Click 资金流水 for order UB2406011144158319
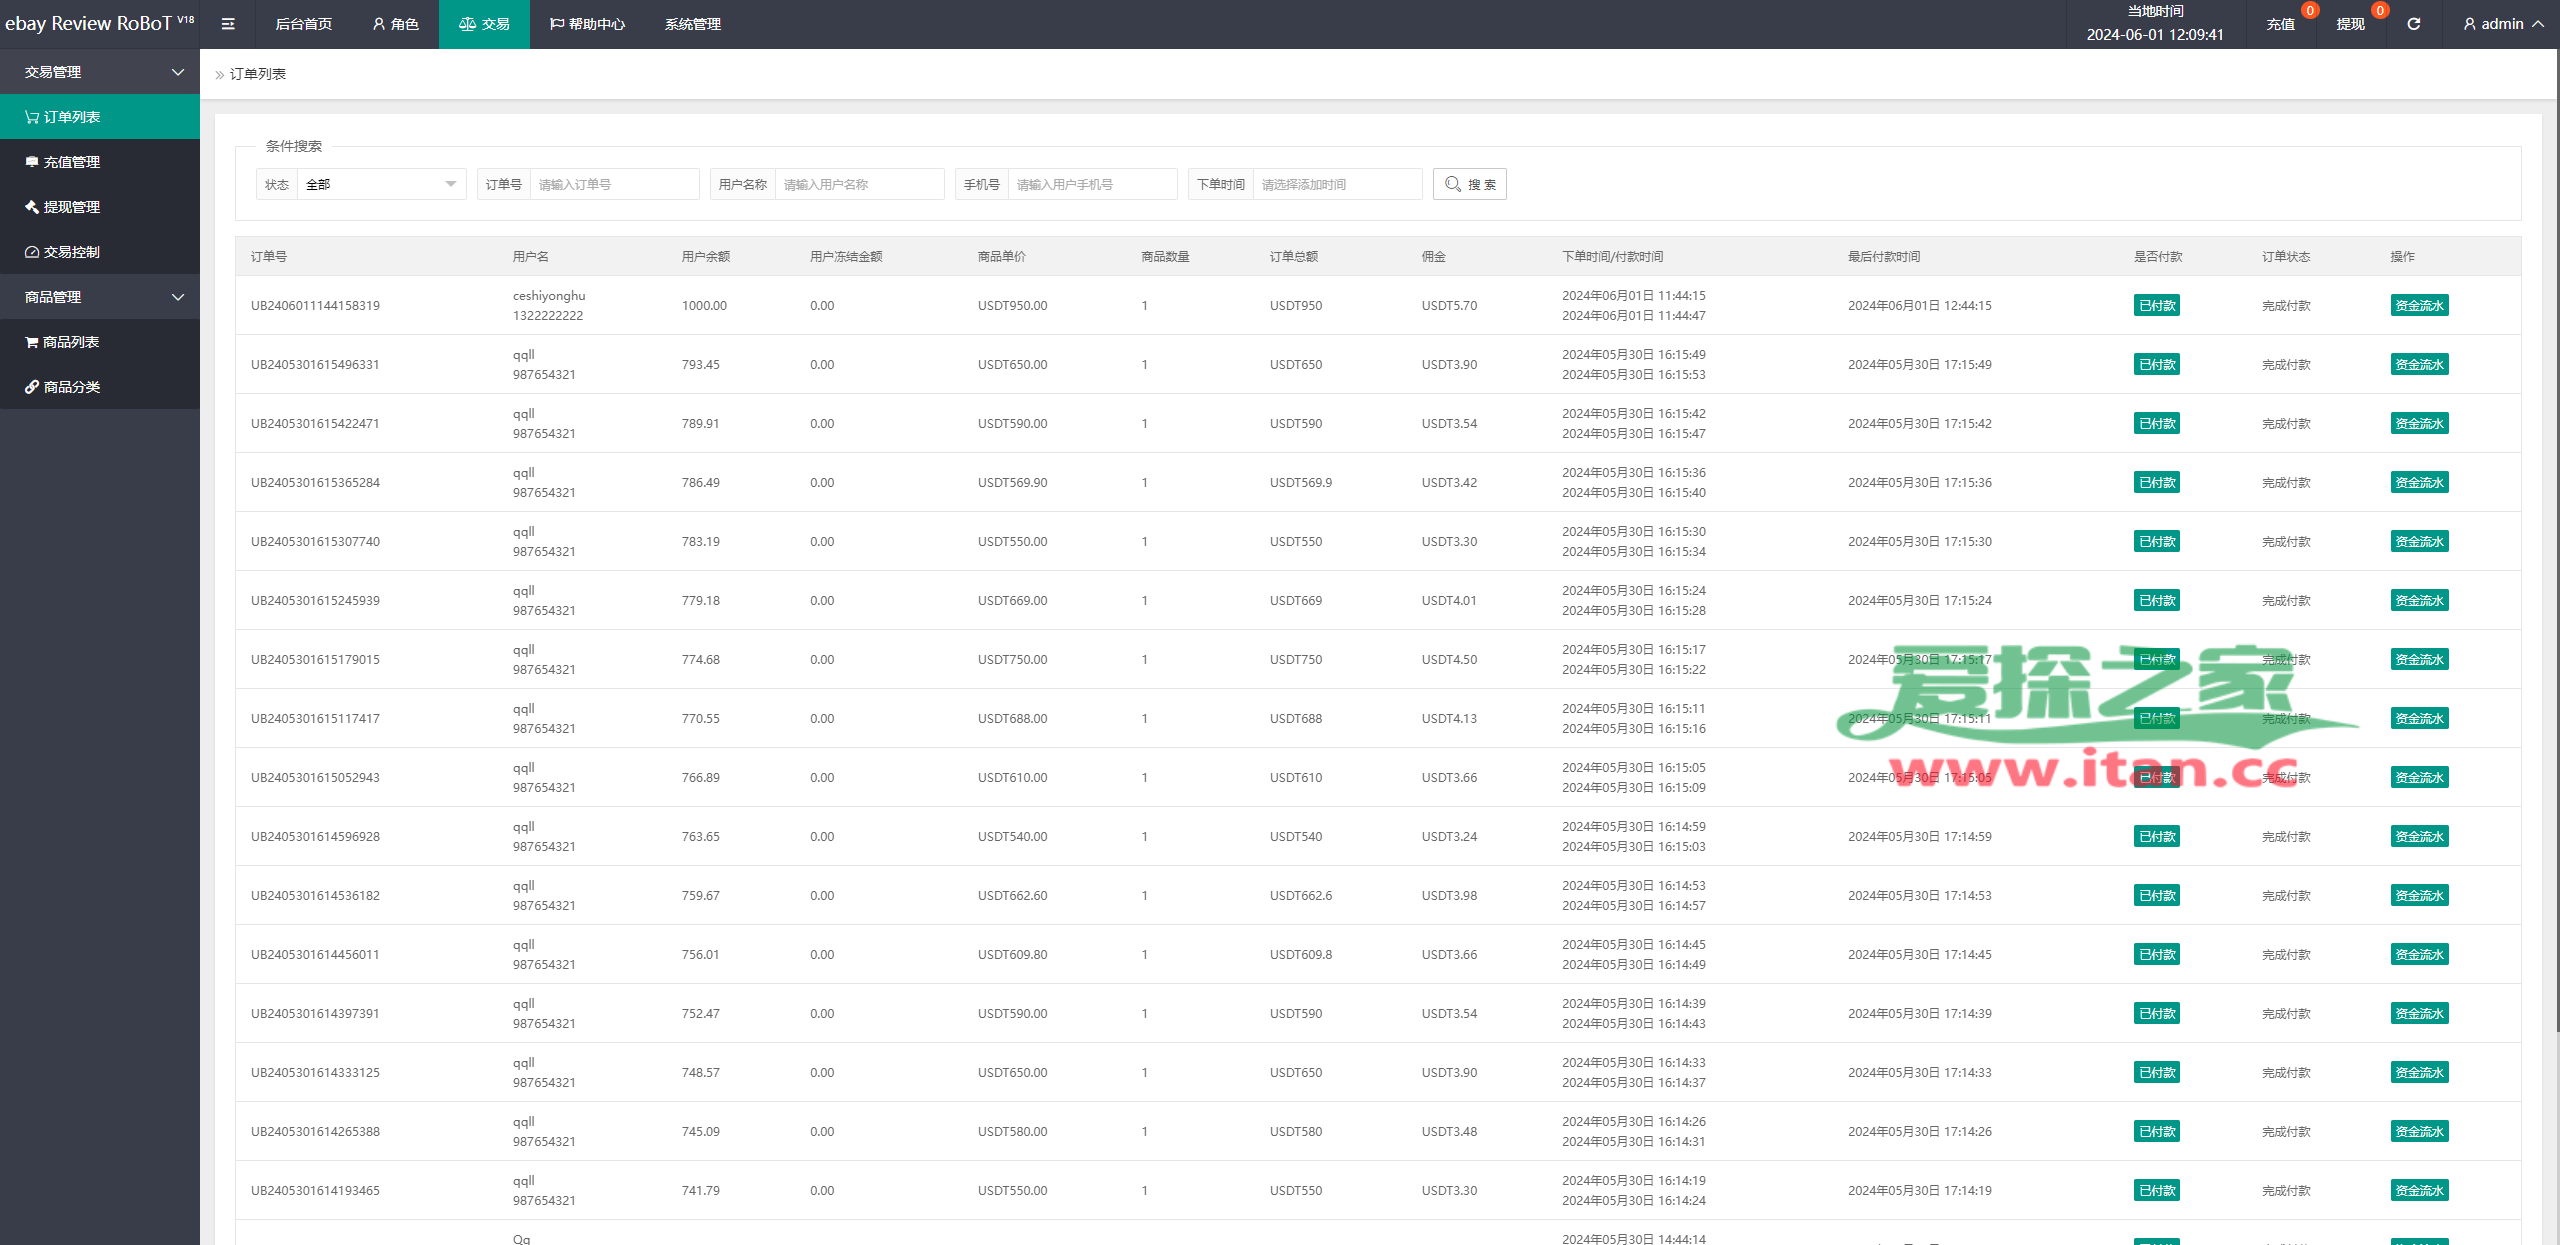The image size is (2560, 1245). [2419, 306]
